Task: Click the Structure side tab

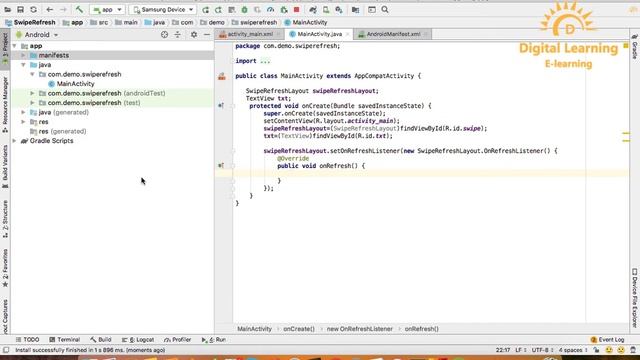Action: [x=5, y=219]
